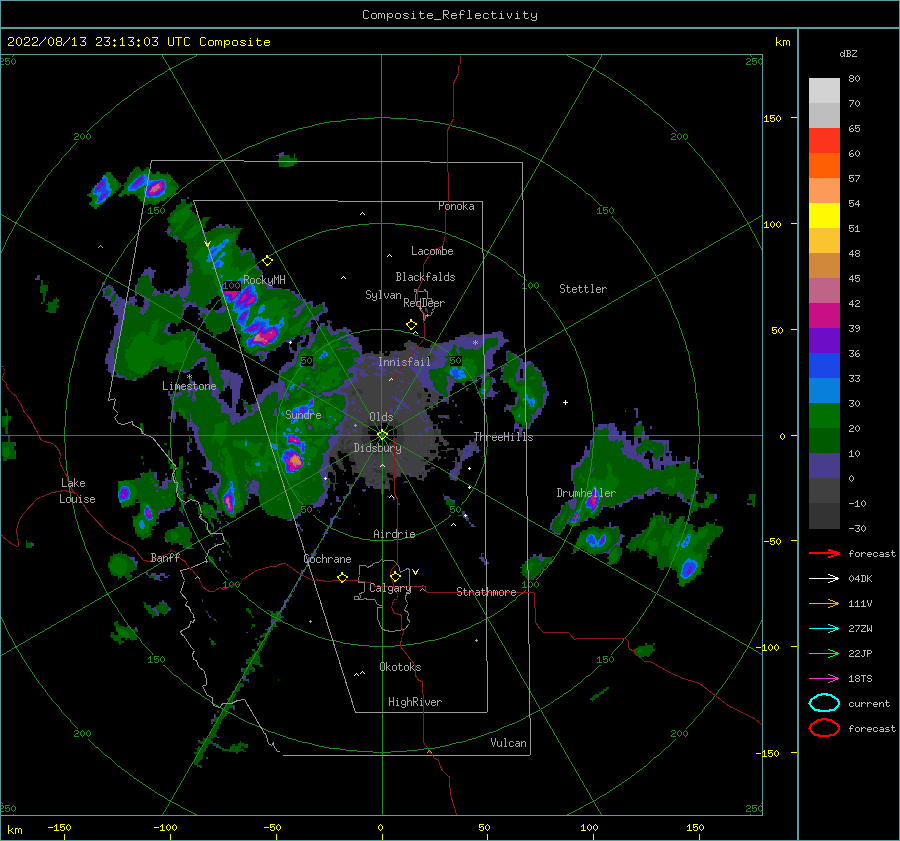Image resolution: width=900 pixels, height=841 pixels.
Task: Click the Vulcan town label
Action: [x=509, y=743]
